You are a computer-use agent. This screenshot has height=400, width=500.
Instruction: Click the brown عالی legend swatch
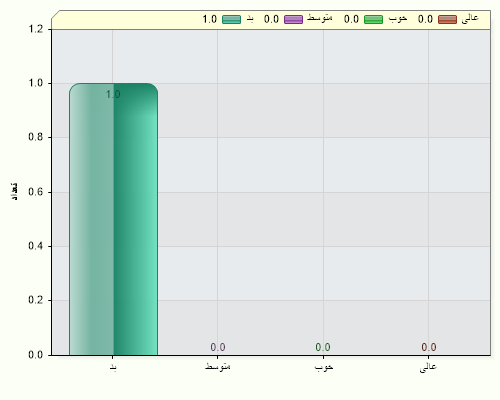pyautogui.click(x=447, y=19)
